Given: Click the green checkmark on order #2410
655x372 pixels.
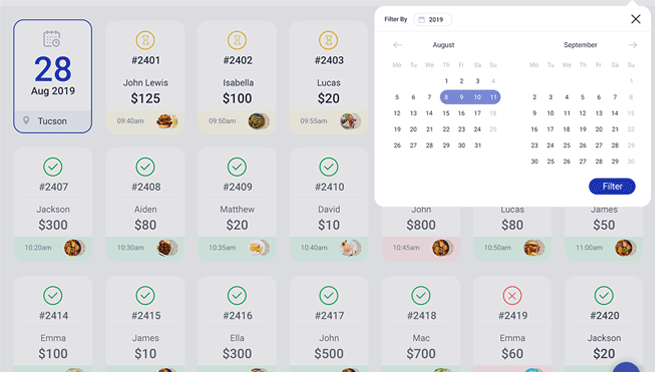Looking at the screenshot, I should point(329,167).
